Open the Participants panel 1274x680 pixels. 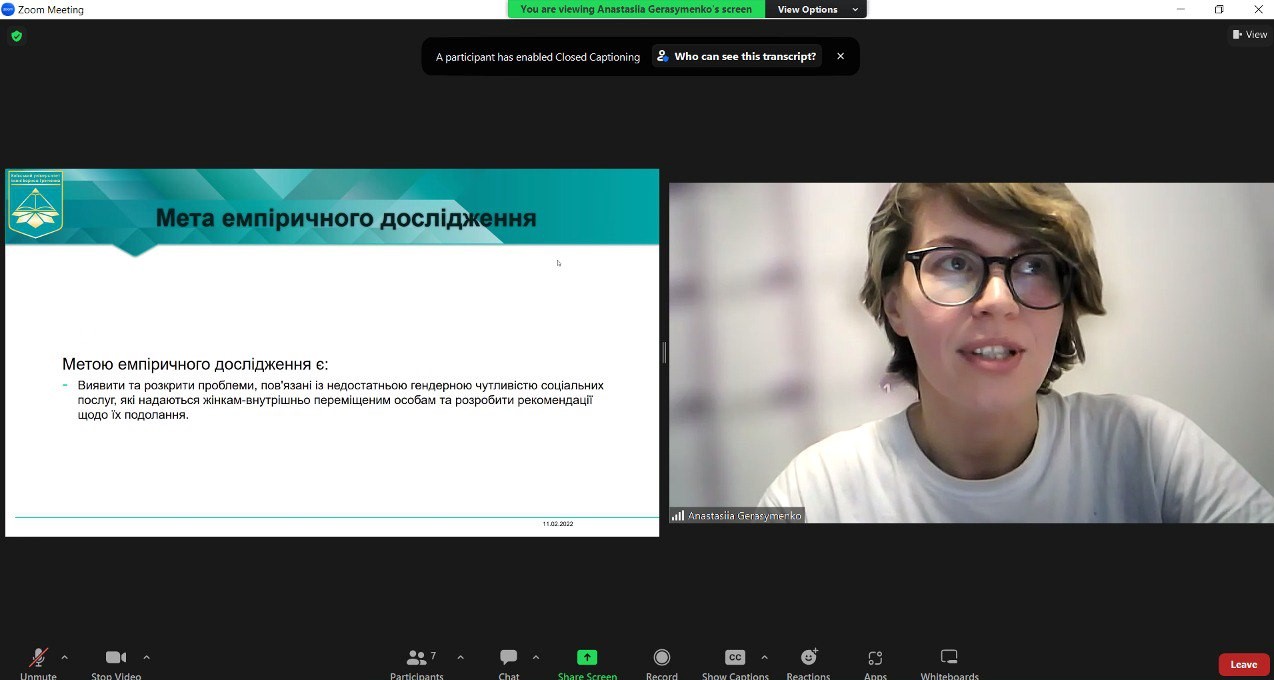pos(417,662)
